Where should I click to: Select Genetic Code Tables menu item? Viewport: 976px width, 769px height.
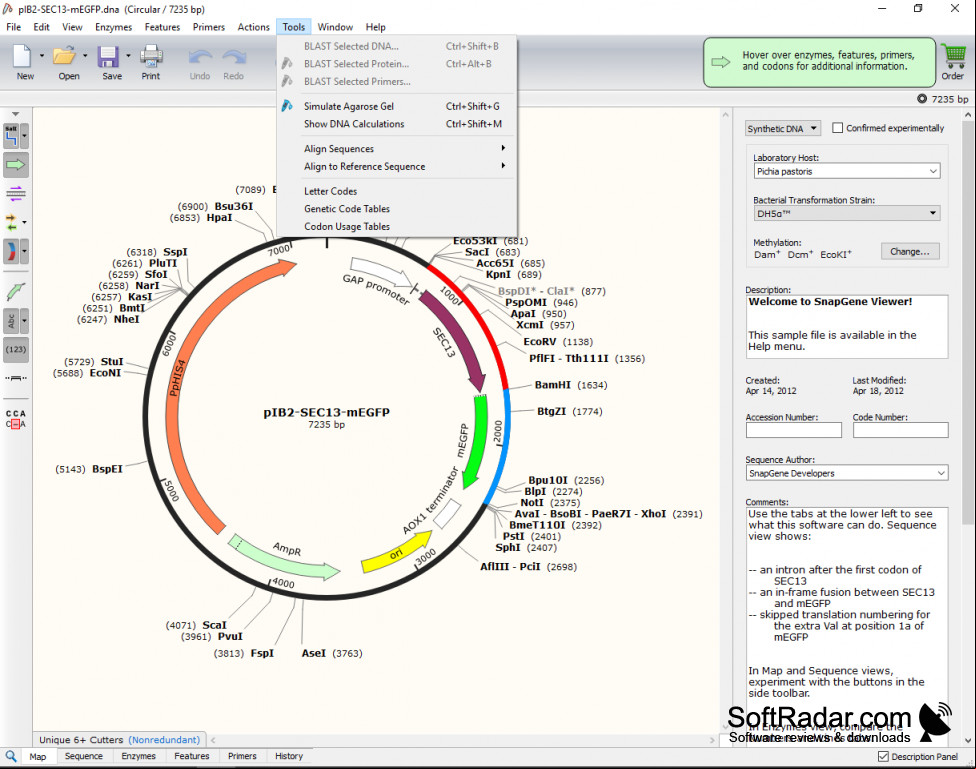click(x=397, y=209)
